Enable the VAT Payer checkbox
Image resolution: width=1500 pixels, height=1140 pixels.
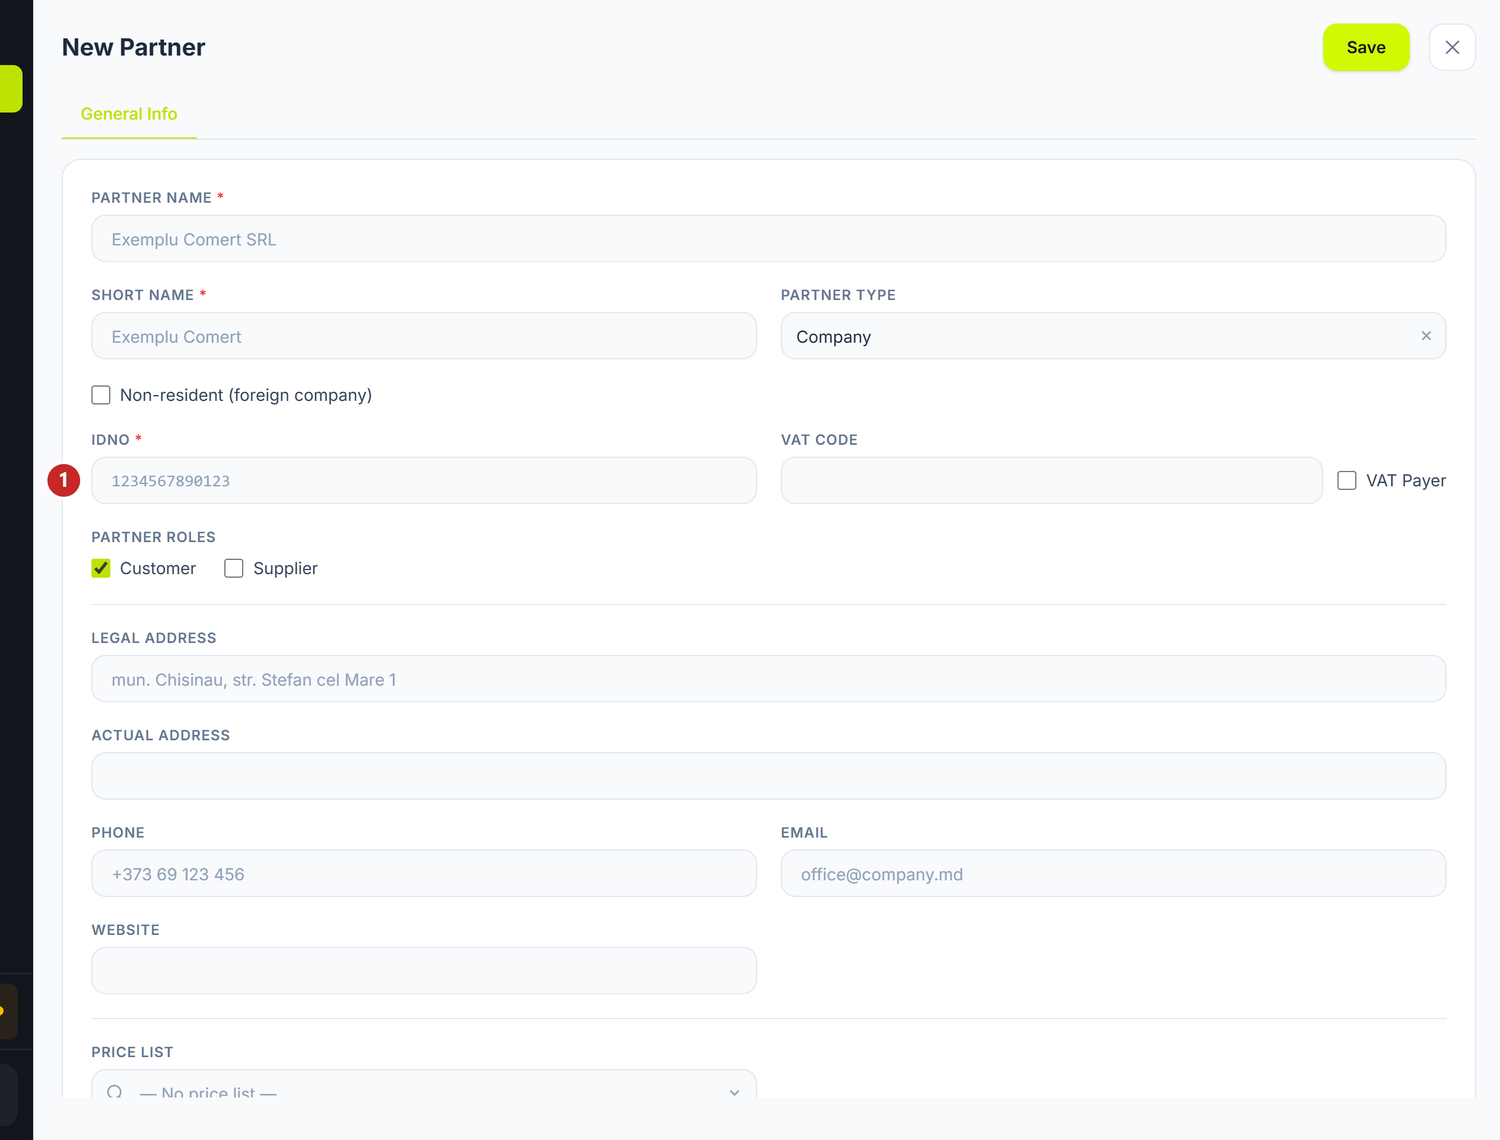(x=1347, y=481)
